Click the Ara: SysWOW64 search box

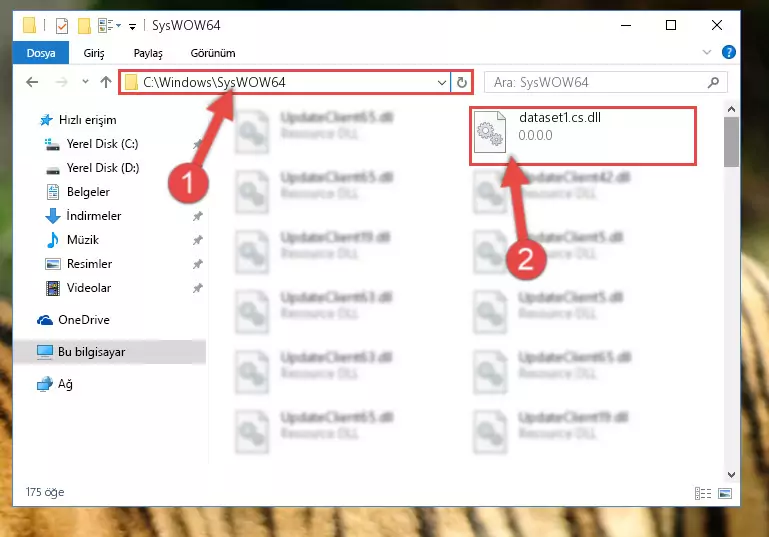point(606,82)
